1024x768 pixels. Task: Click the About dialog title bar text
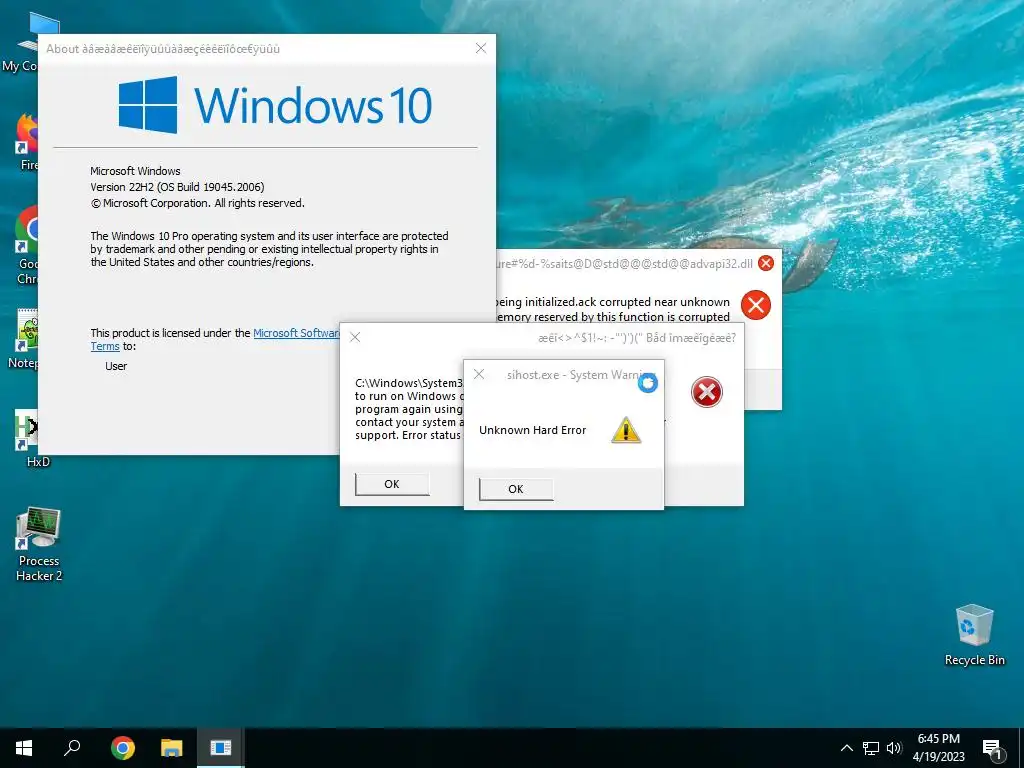click(163, 49)
